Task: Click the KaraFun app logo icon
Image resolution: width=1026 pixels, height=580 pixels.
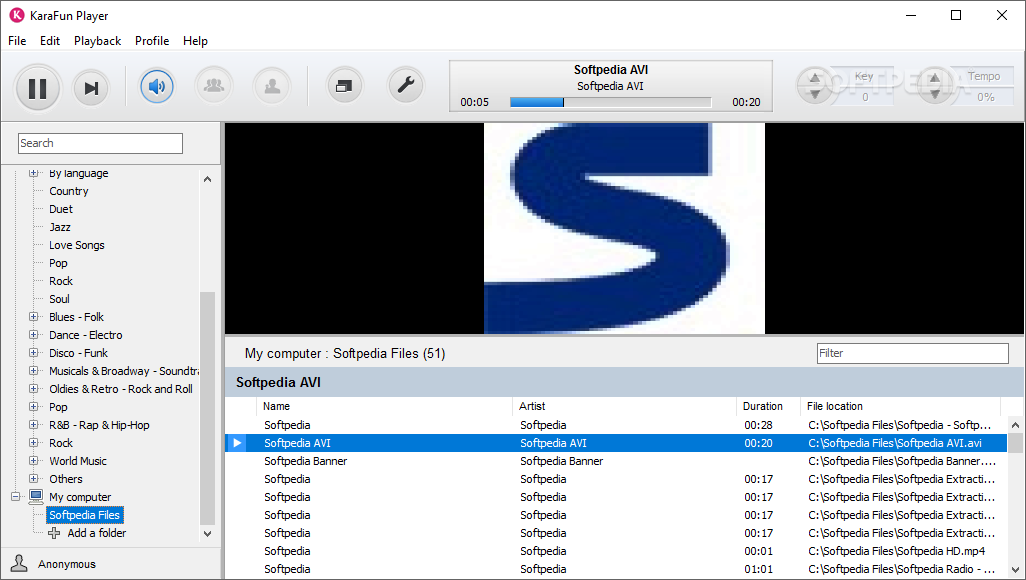Action: (x=16, y=15)
